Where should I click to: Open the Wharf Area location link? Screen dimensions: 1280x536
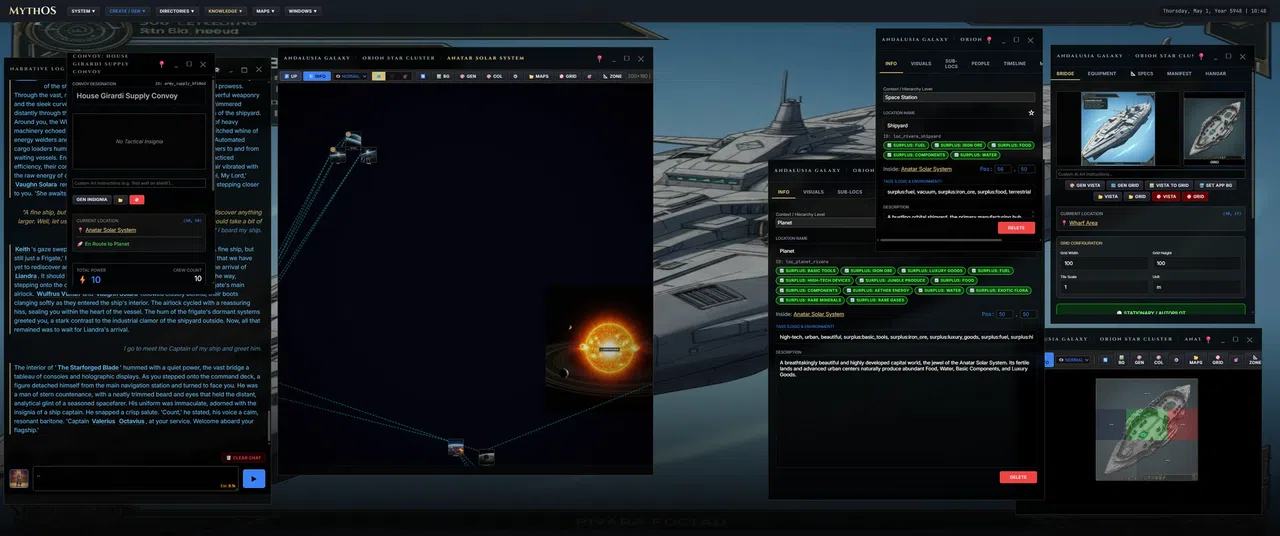[1083, 223]
